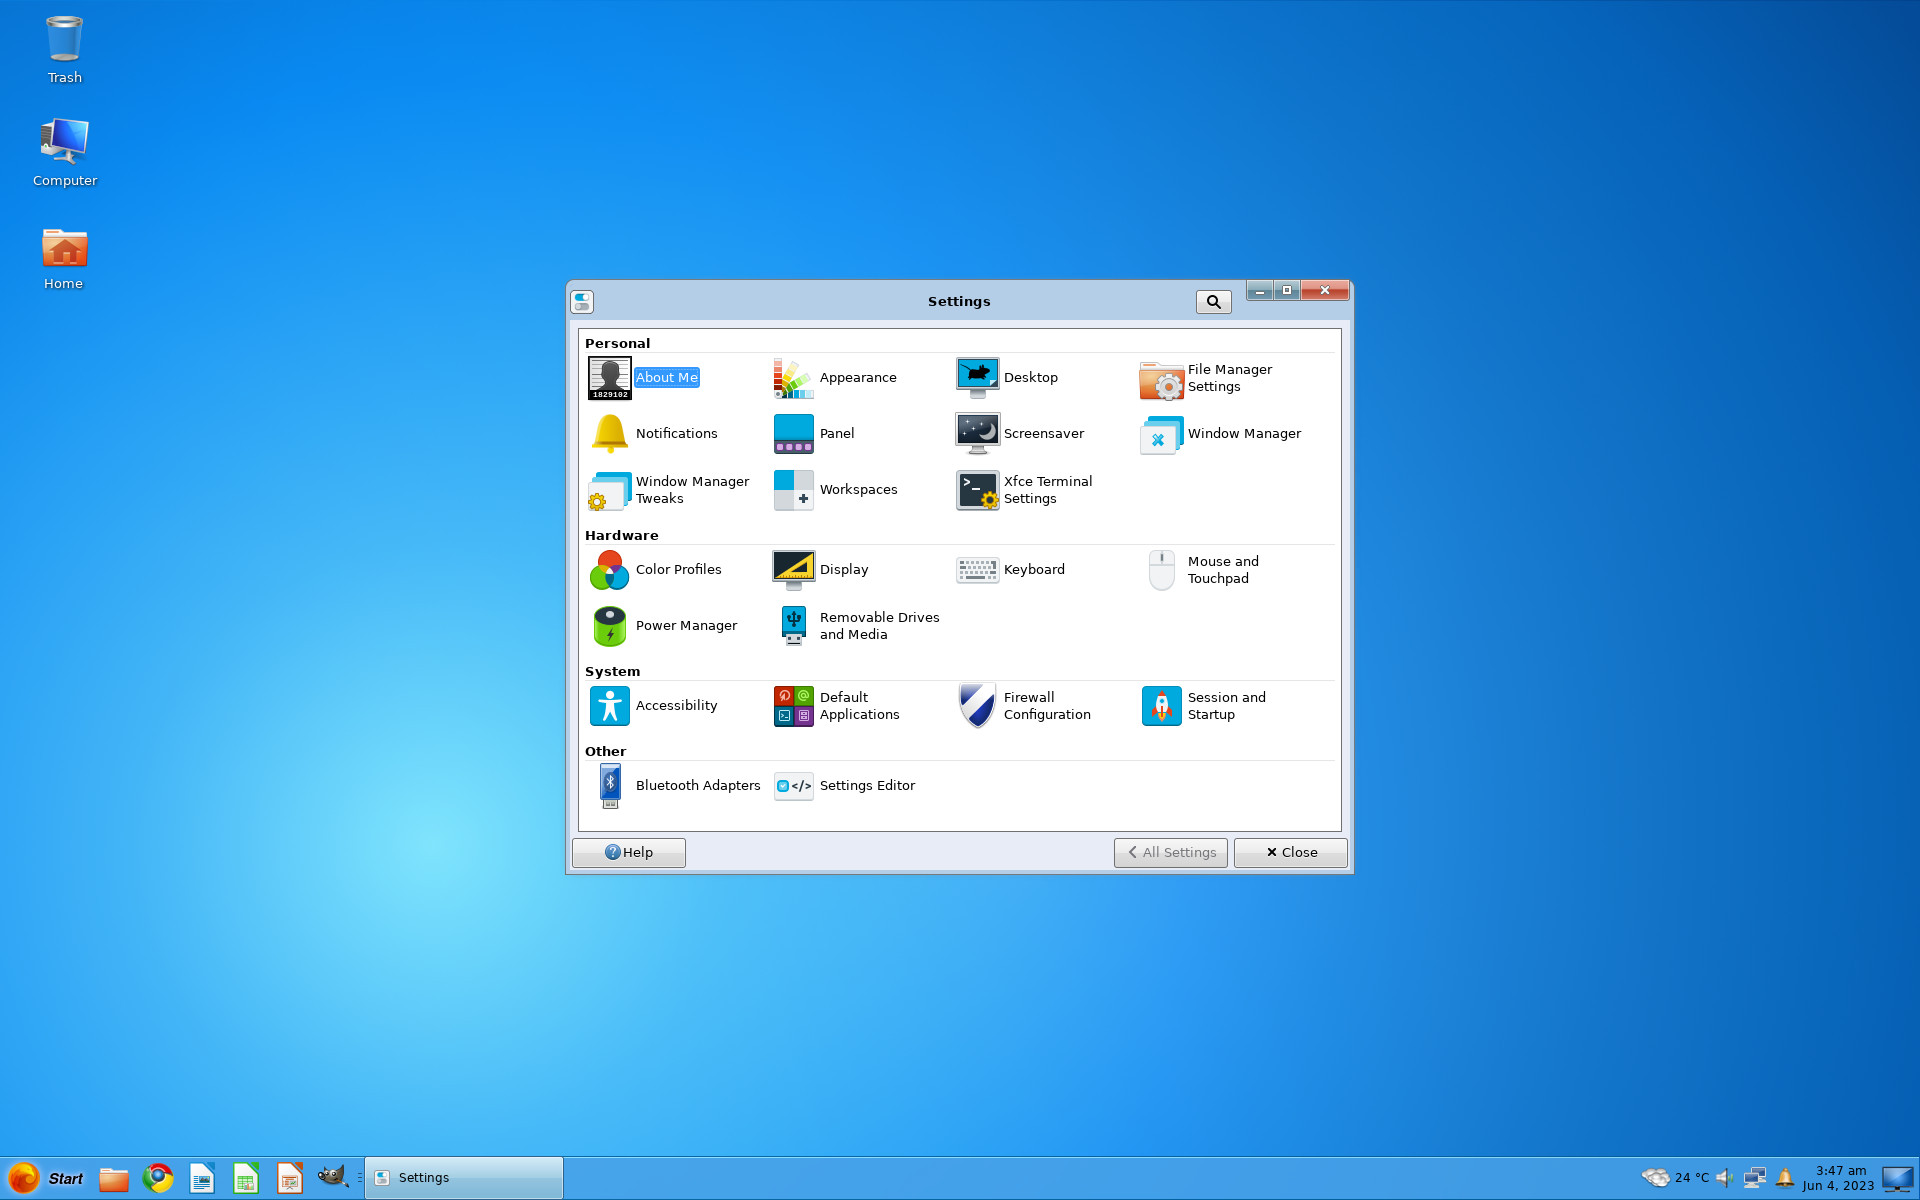This screenshot has height=1200, width=1920.
Task: Open the Display settings
Action: [x=821, y=570]
